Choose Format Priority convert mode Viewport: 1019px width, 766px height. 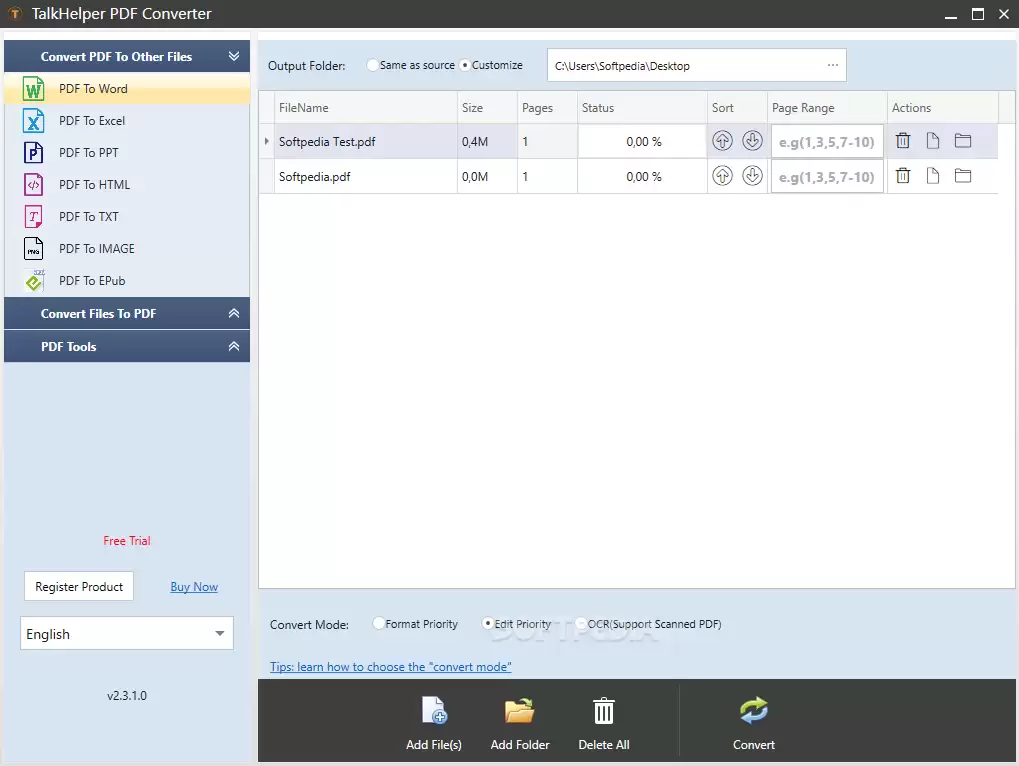click(378, 623)
